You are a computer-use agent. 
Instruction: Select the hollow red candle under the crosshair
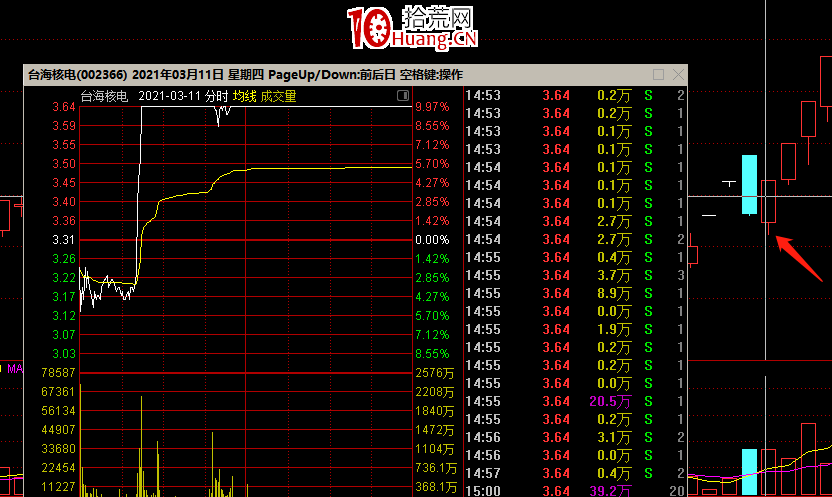click(768, 202)
